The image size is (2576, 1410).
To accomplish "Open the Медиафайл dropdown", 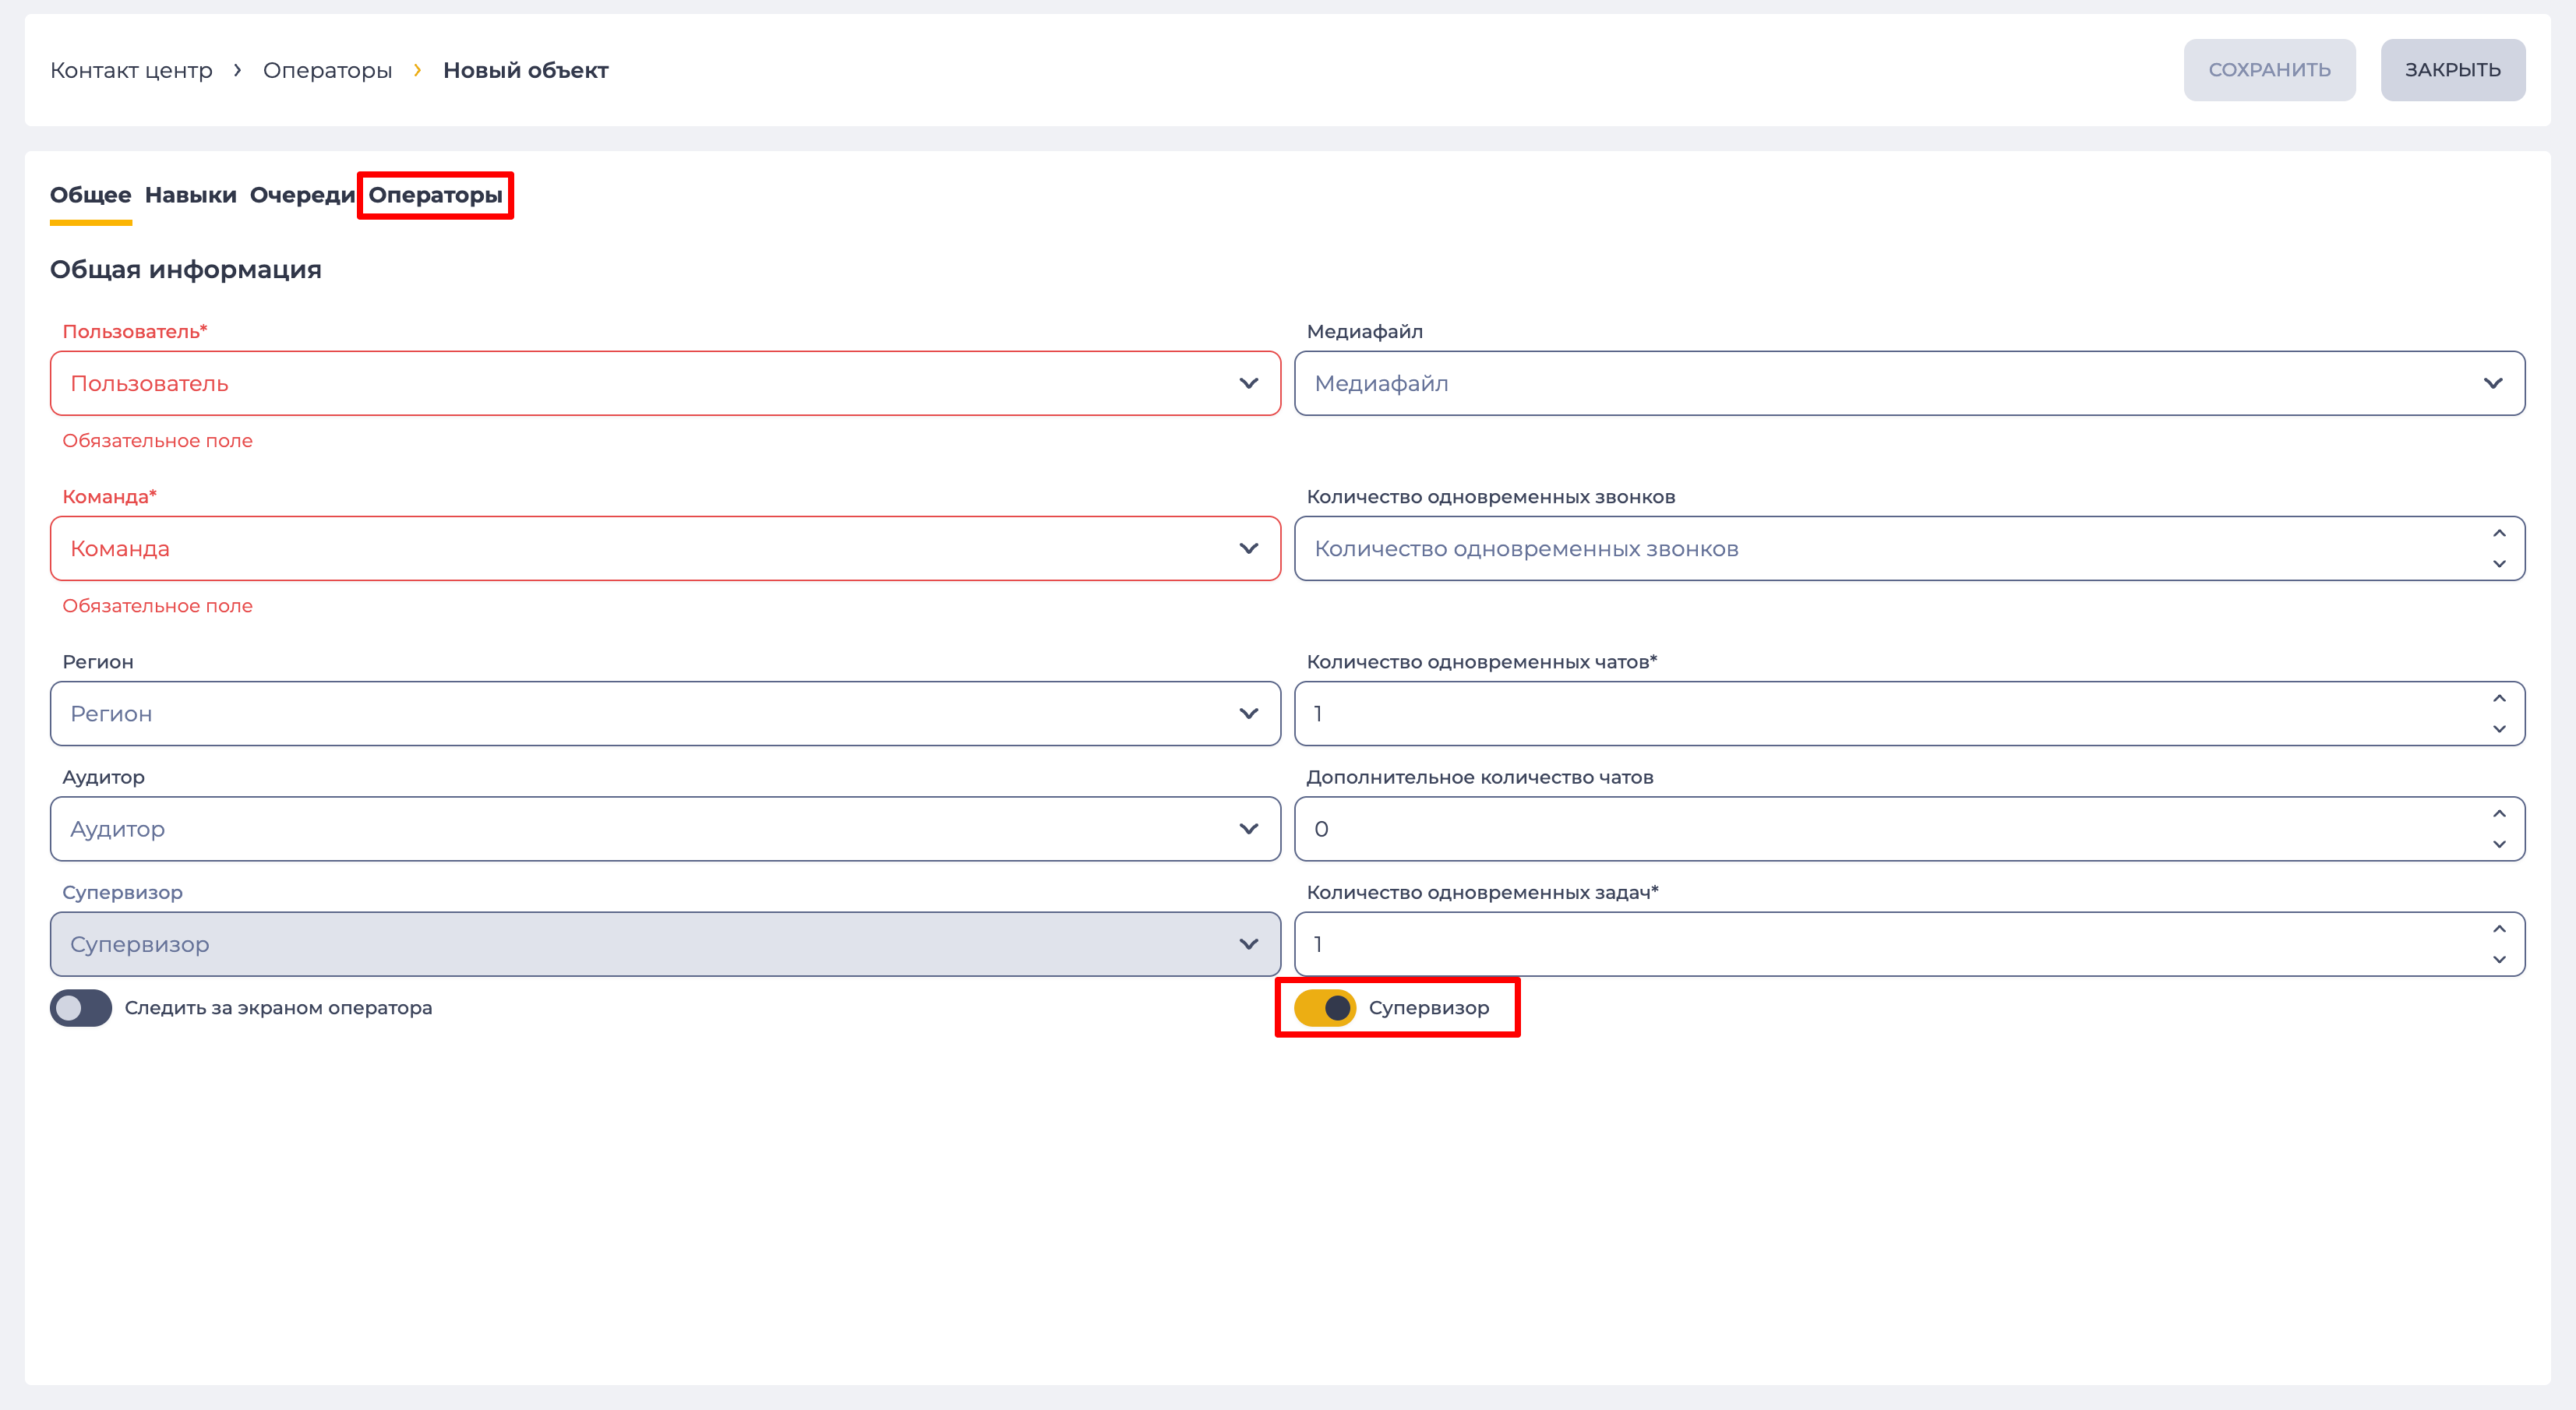I will click(x=1909, y=383).
